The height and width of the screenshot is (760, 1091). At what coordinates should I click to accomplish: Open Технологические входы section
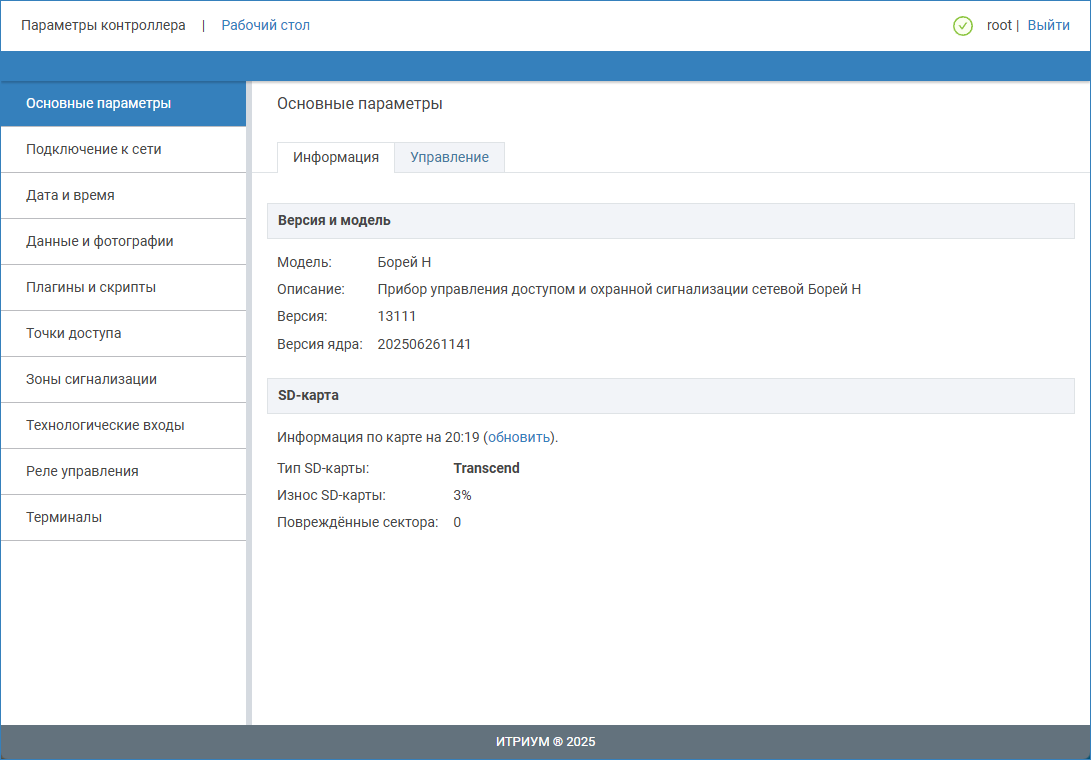tap(123, 425)
